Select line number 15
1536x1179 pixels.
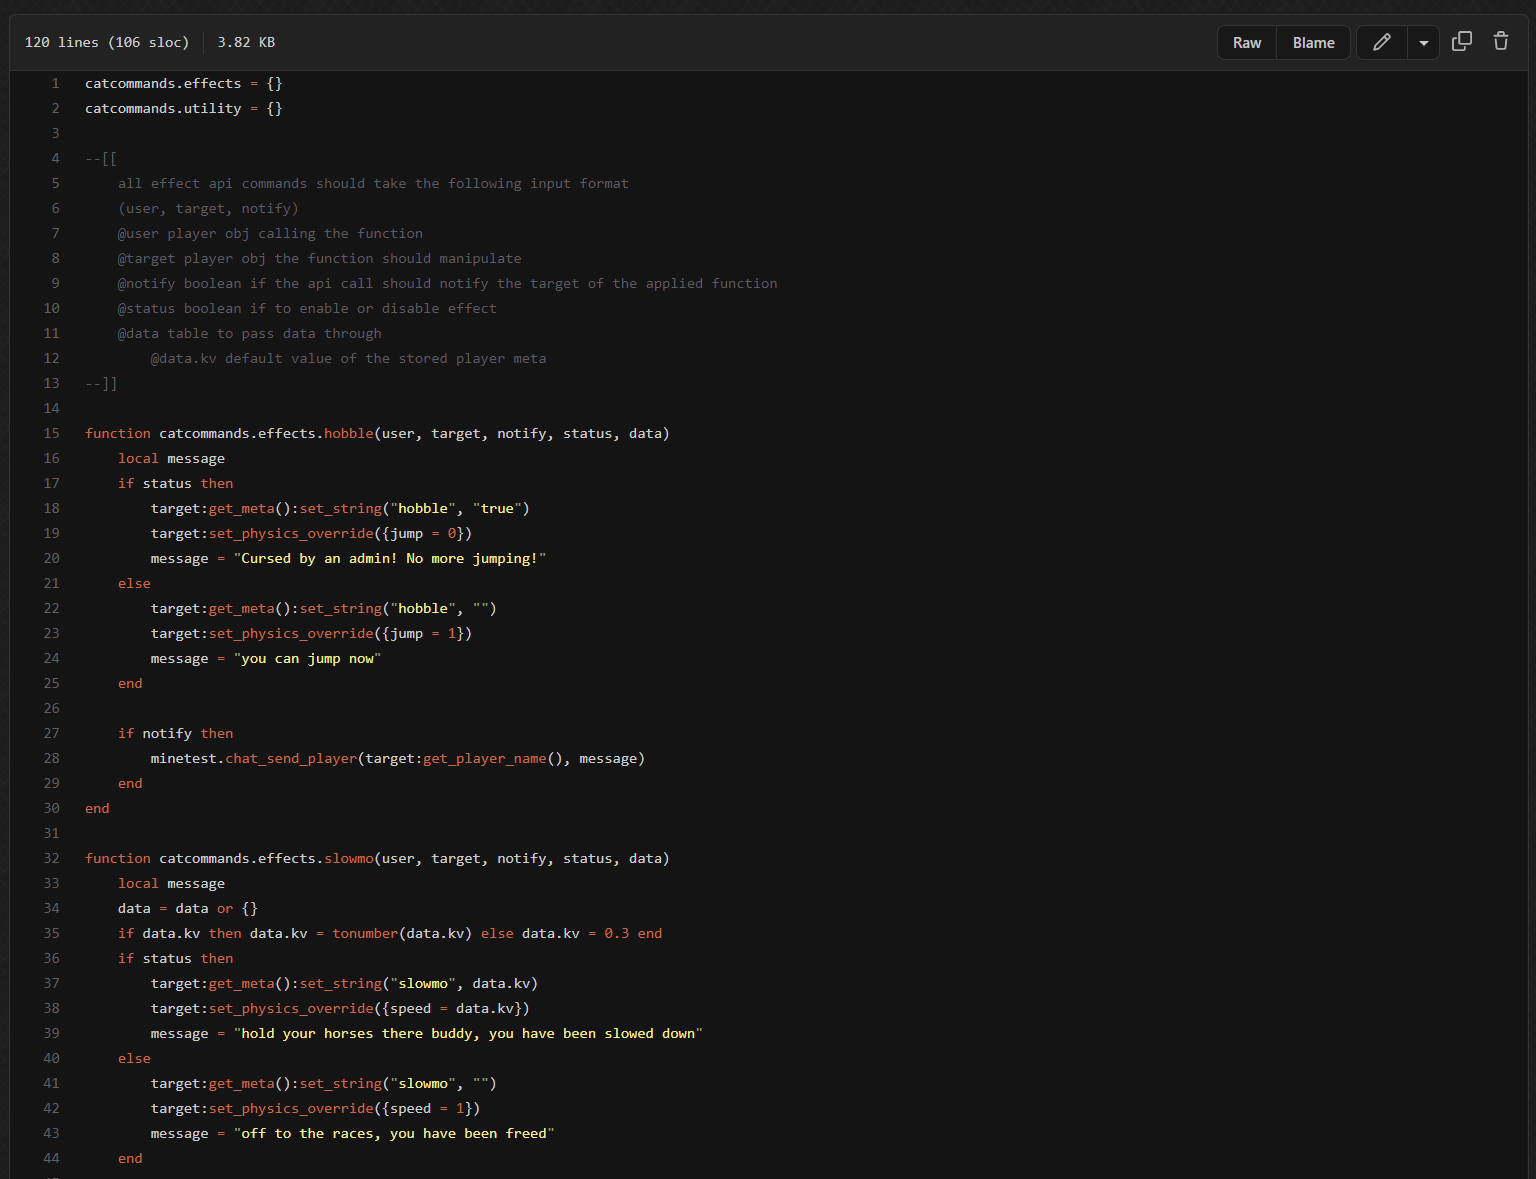(x=51, y=433)
